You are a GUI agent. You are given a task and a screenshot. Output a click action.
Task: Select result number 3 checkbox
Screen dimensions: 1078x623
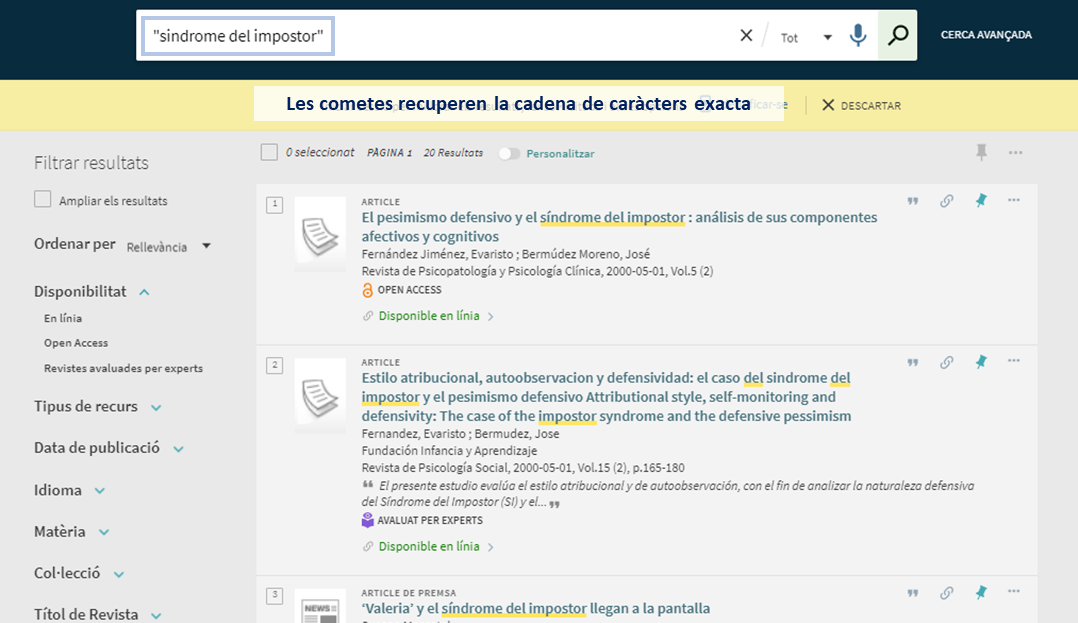[x=274, y=595]
